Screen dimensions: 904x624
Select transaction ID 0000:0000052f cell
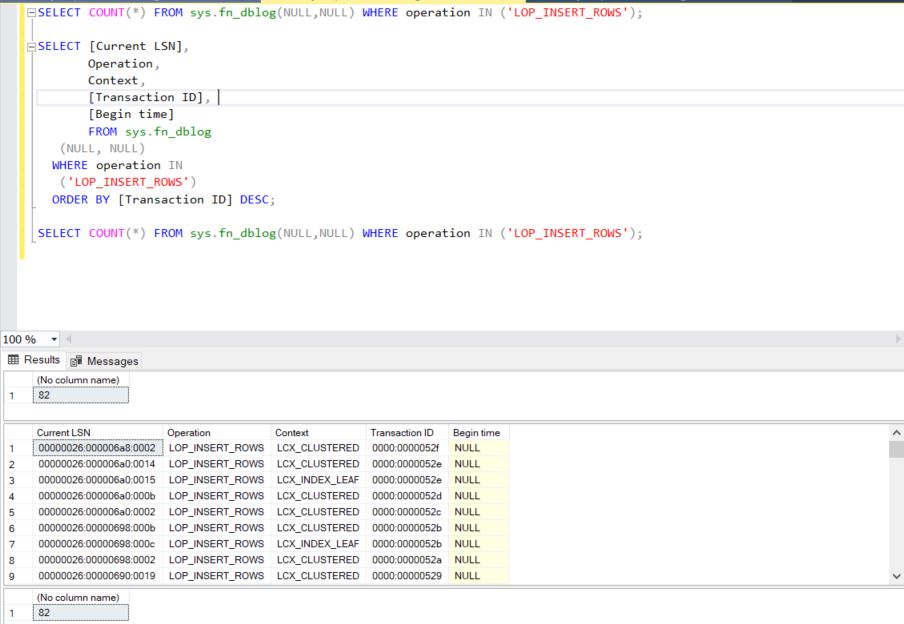408,448
